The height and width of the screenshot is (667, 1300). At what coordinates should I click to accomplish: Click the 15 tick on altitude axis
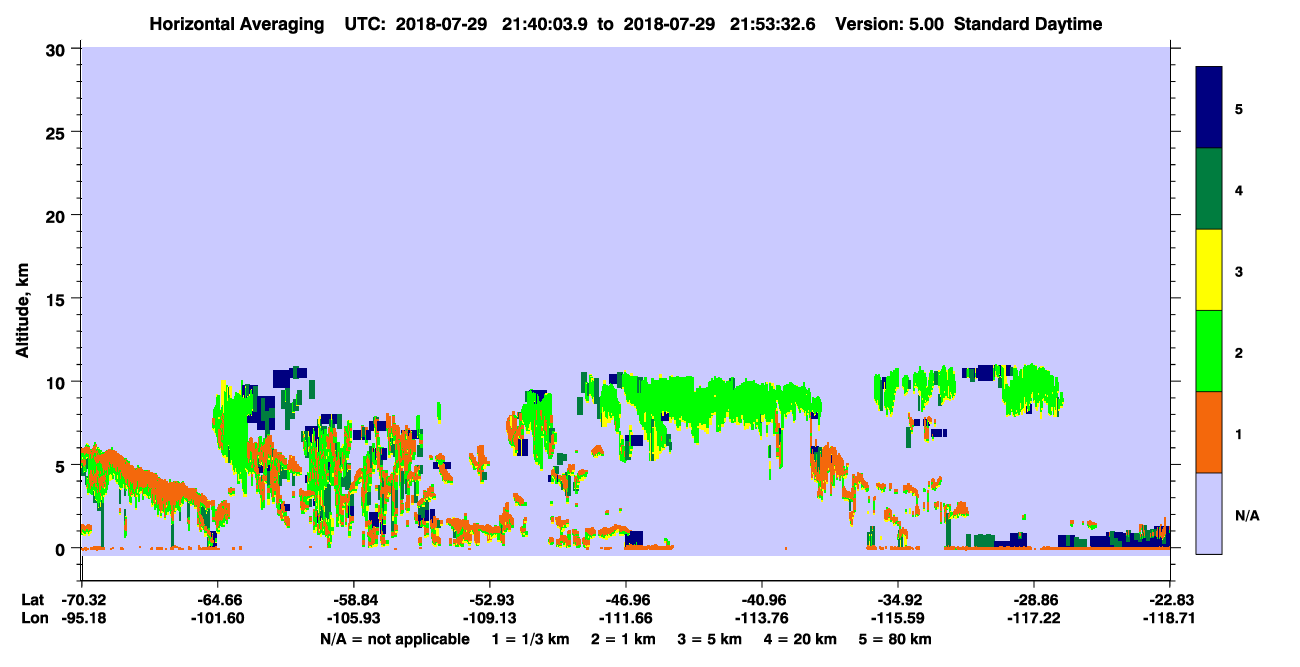(58, 299)
